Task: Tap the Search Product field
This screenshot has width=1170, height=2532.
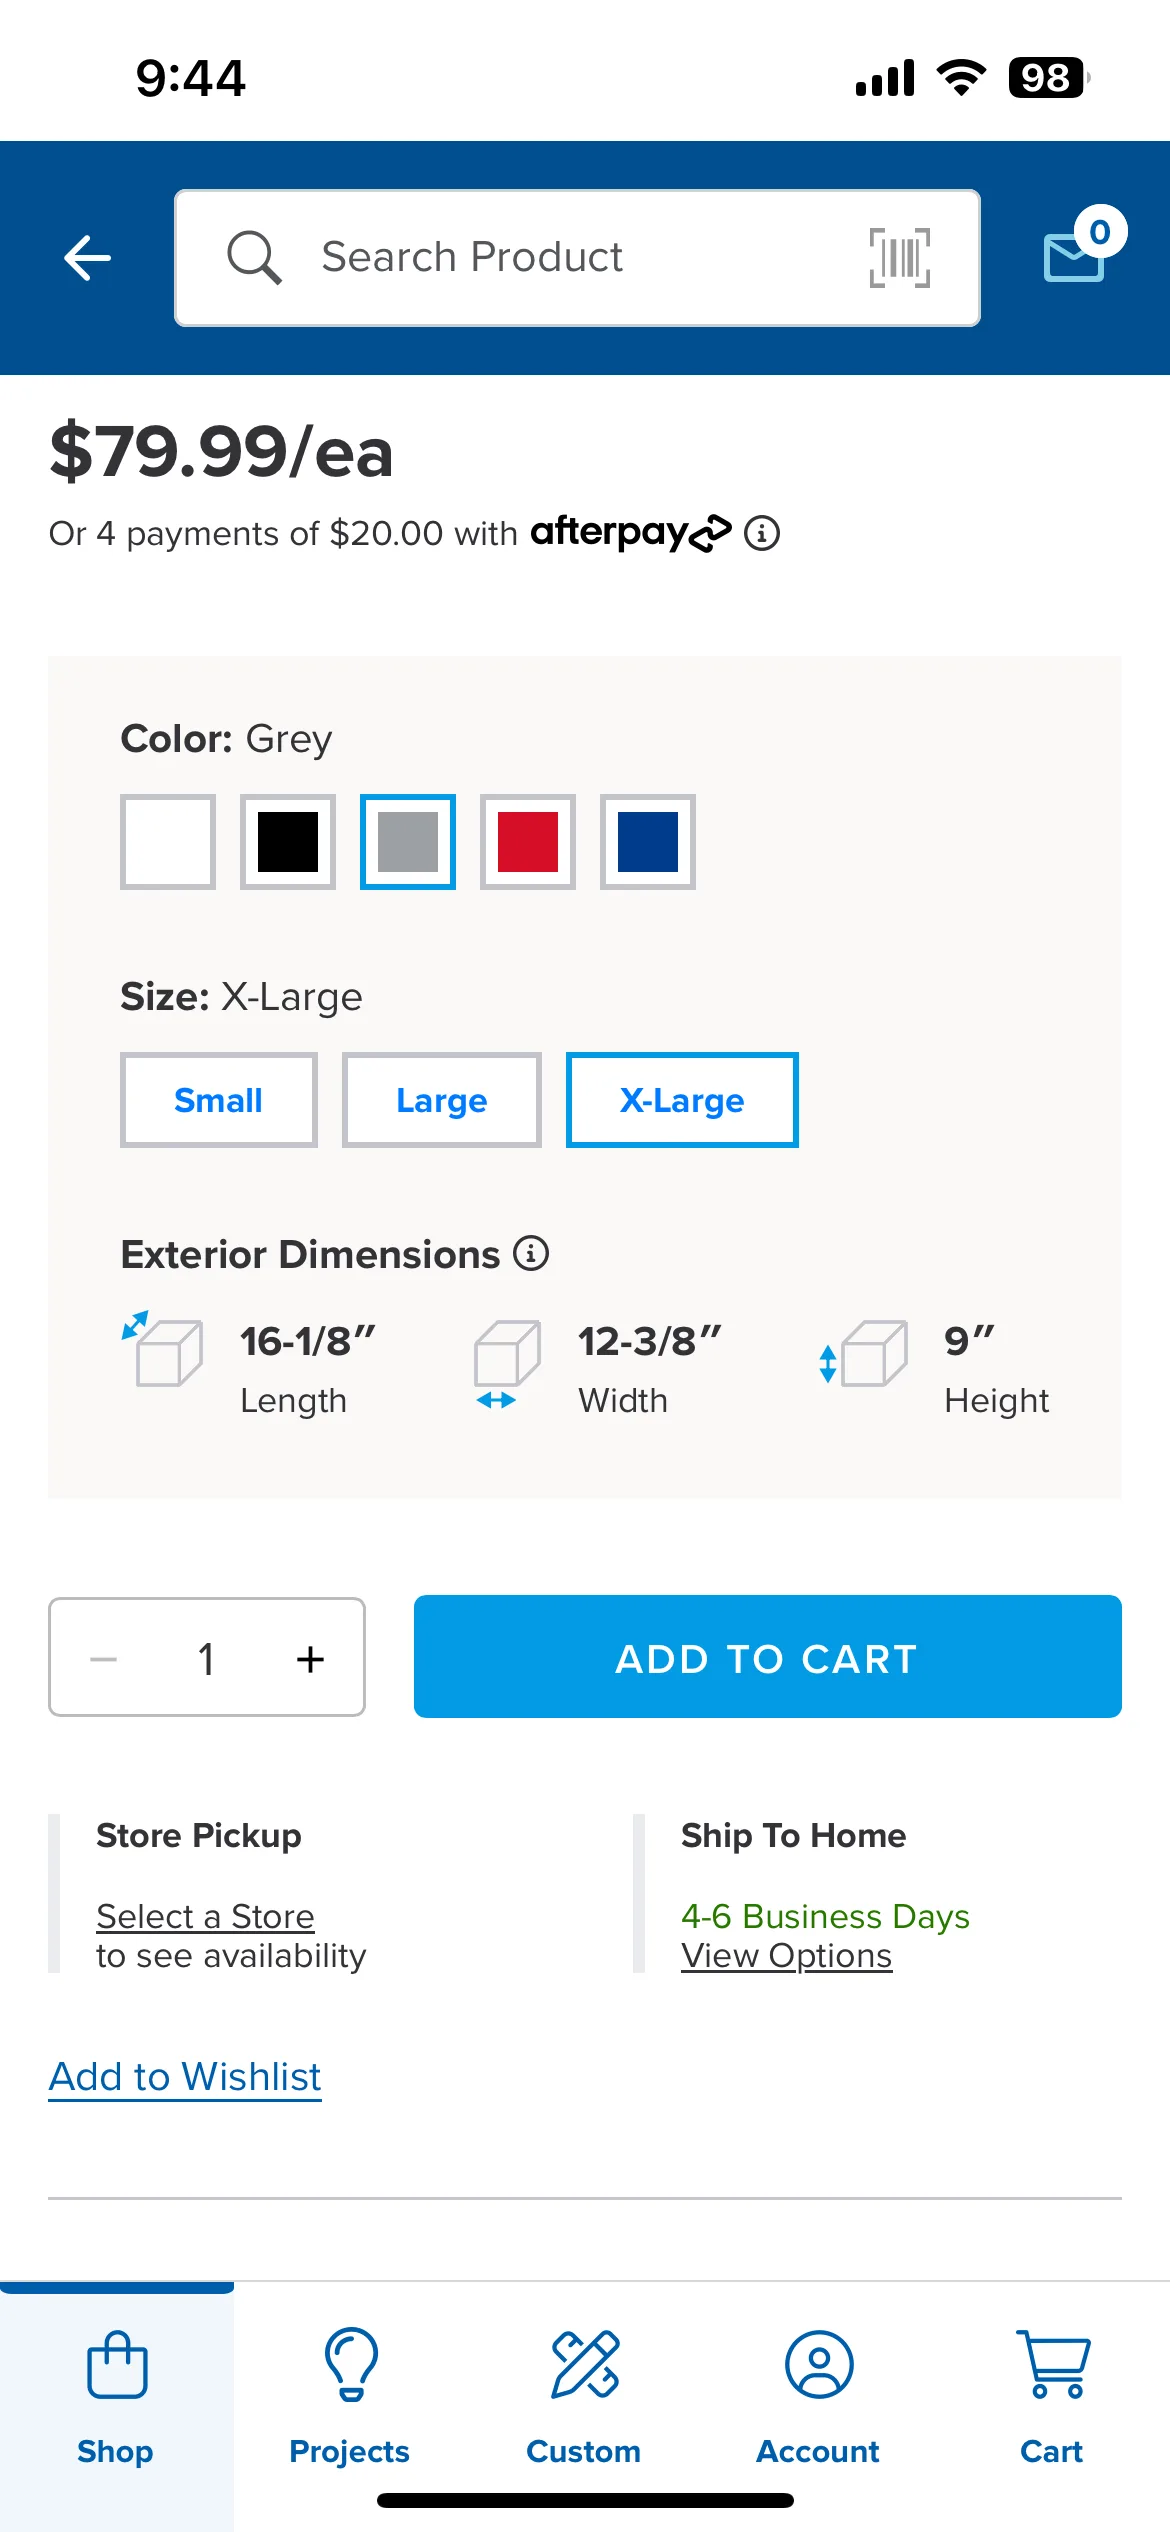Action: [x=578, y=258]
